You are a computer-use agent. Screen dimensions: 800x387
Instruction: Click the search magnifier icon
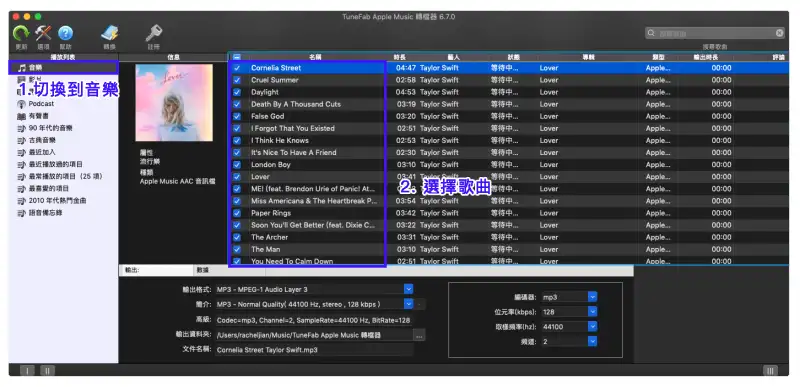(651, 33)
